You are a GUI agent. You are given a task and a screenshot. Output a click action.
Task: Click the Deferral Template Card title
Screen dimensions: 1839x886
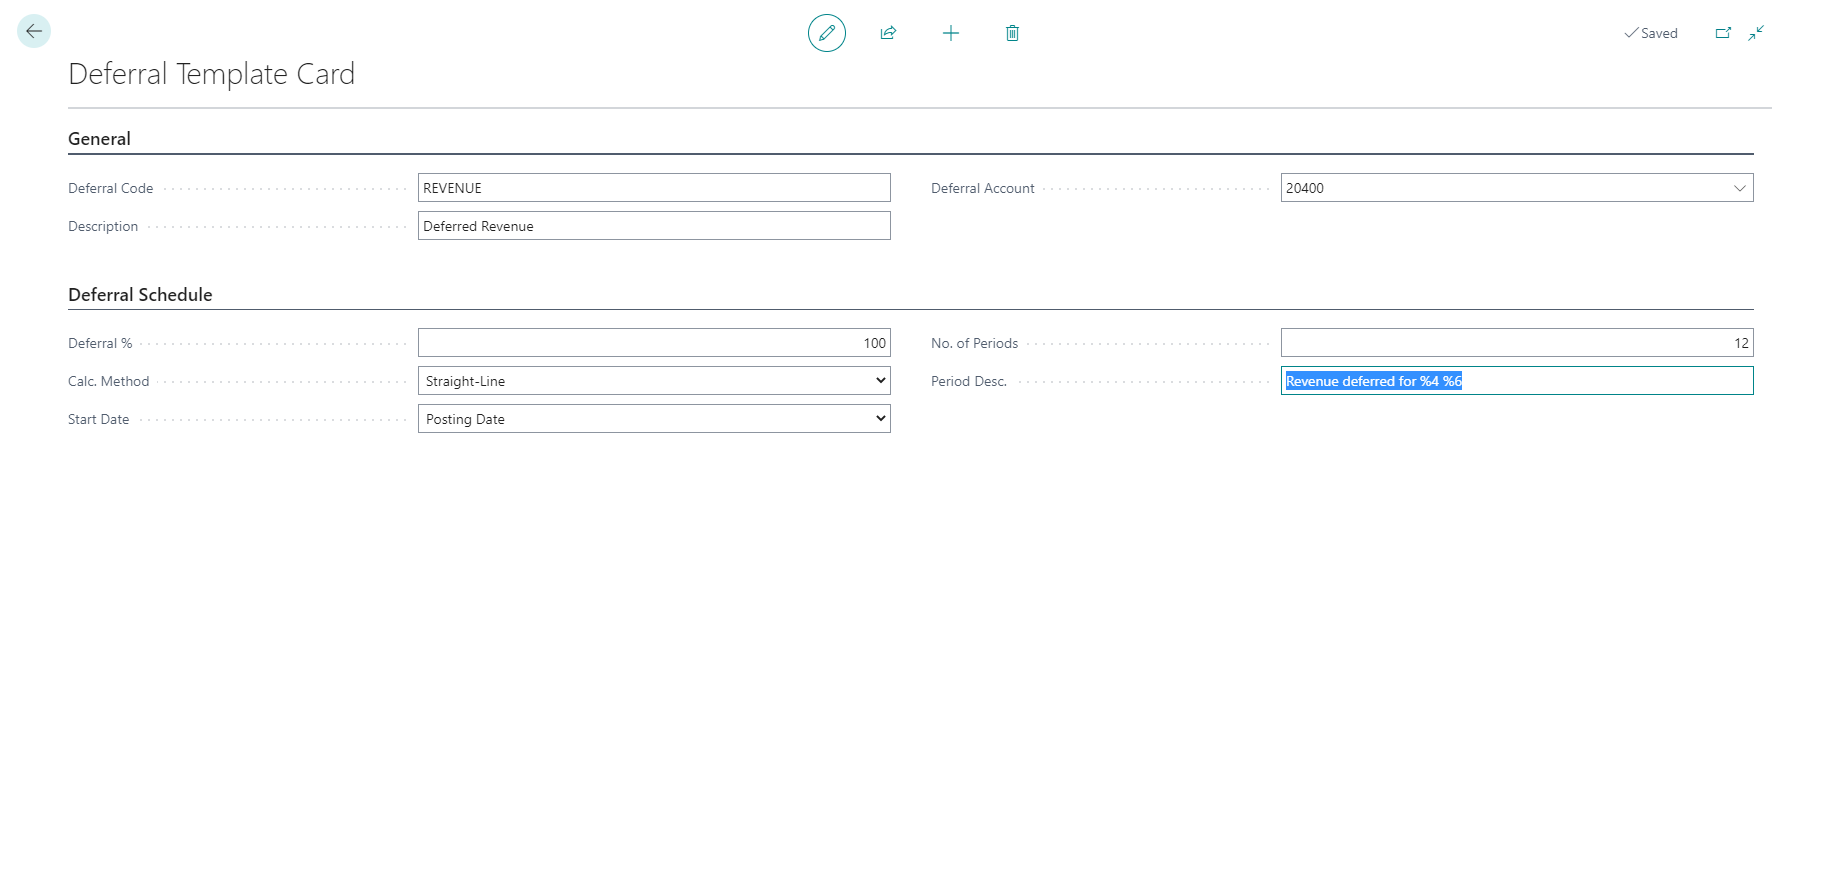point(211,74)
